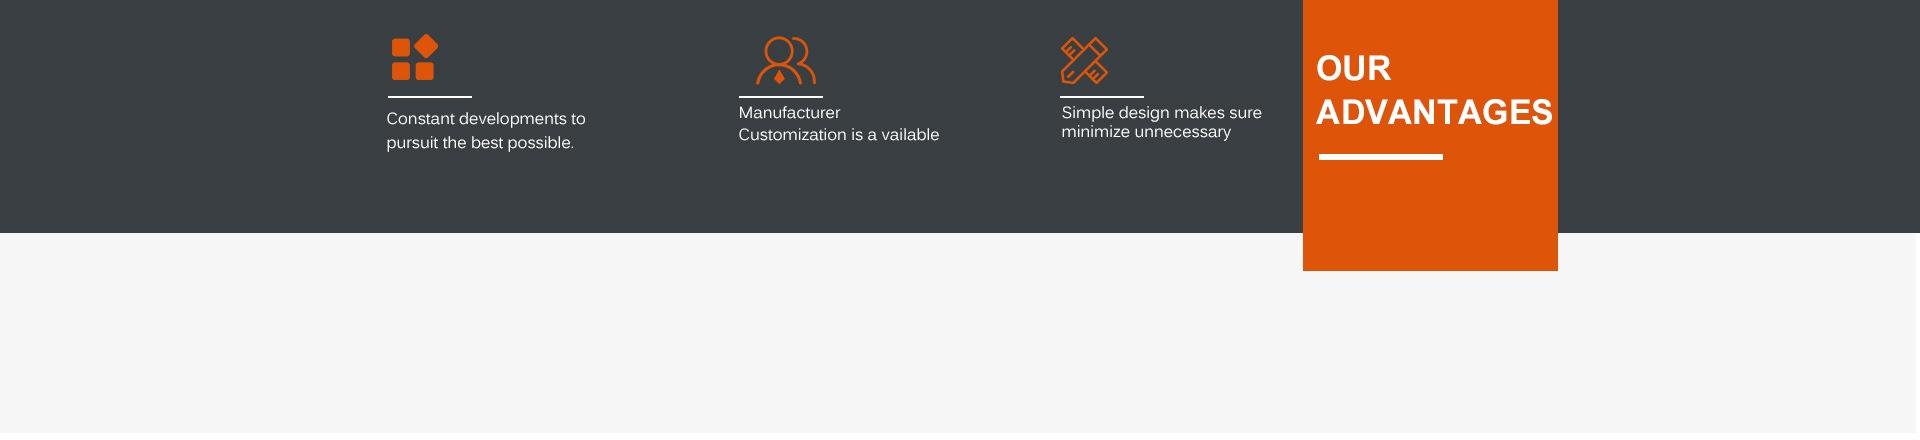Click the white underline below the ruler-pencil icon
Viewport: 1920px width, 440px height.
coord(1101,97)
